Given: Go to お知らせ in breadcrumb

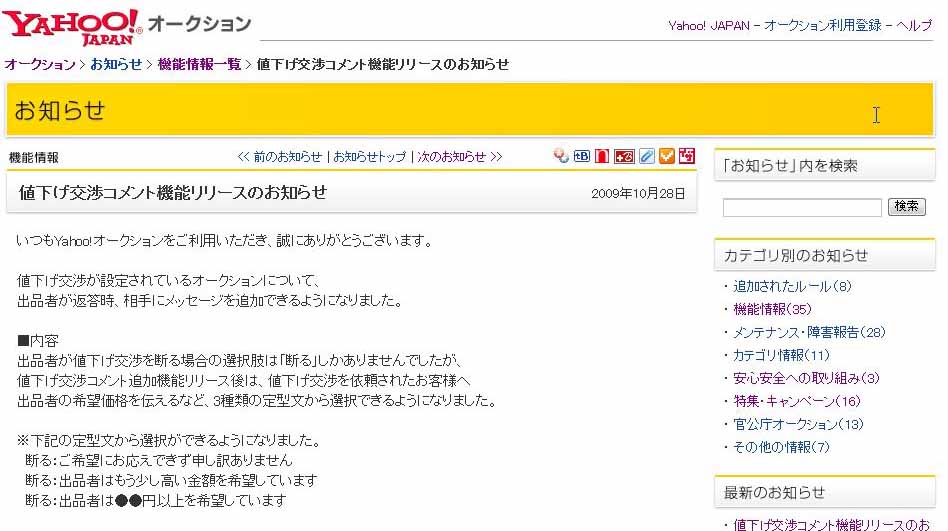Looking at the screenshot, I should [116, 64].
